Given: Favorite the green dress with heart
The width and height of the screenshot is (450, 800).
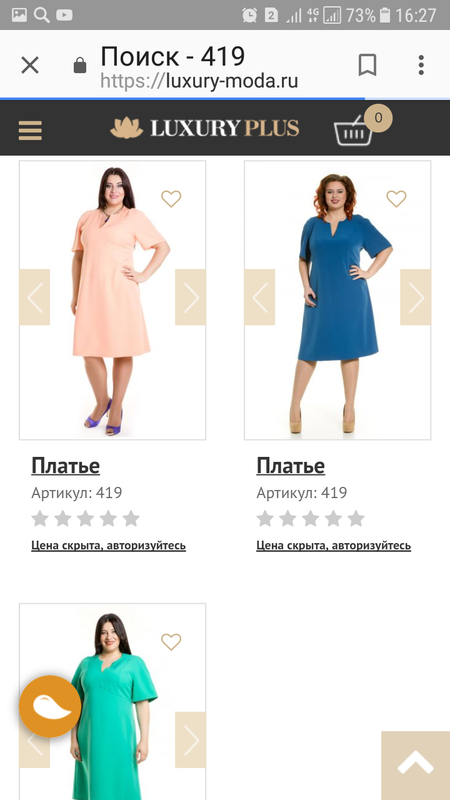Looking at the screenshot, I should pyautogui.click(x=171, y=642).
